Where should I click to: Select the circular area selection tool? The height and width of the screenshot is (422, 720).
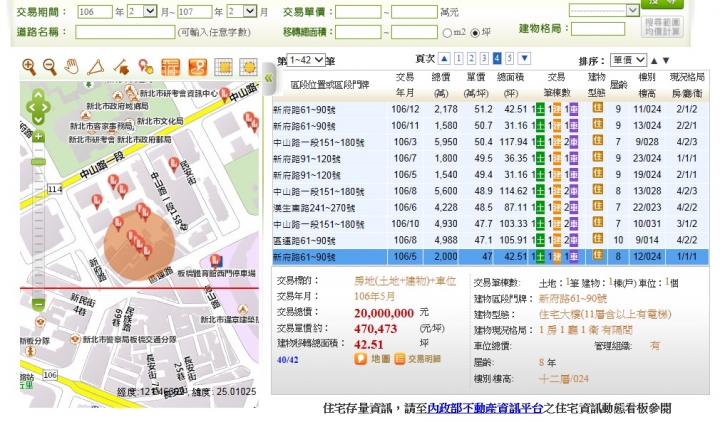(x=248, y=67)
